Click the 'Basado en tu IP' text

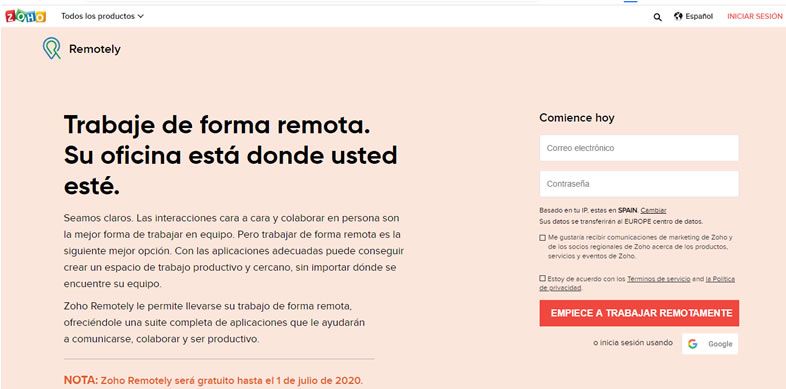tap(589, 211)
